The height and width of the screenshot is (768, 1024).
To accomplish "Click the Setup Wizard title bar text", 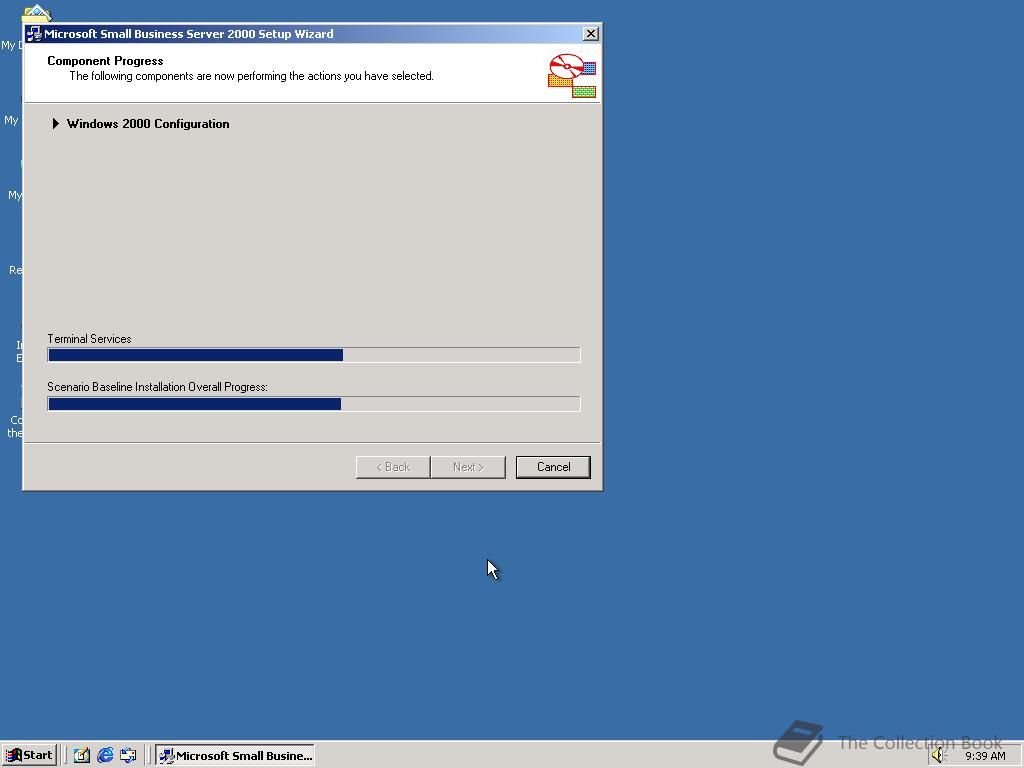I will 189,34.
